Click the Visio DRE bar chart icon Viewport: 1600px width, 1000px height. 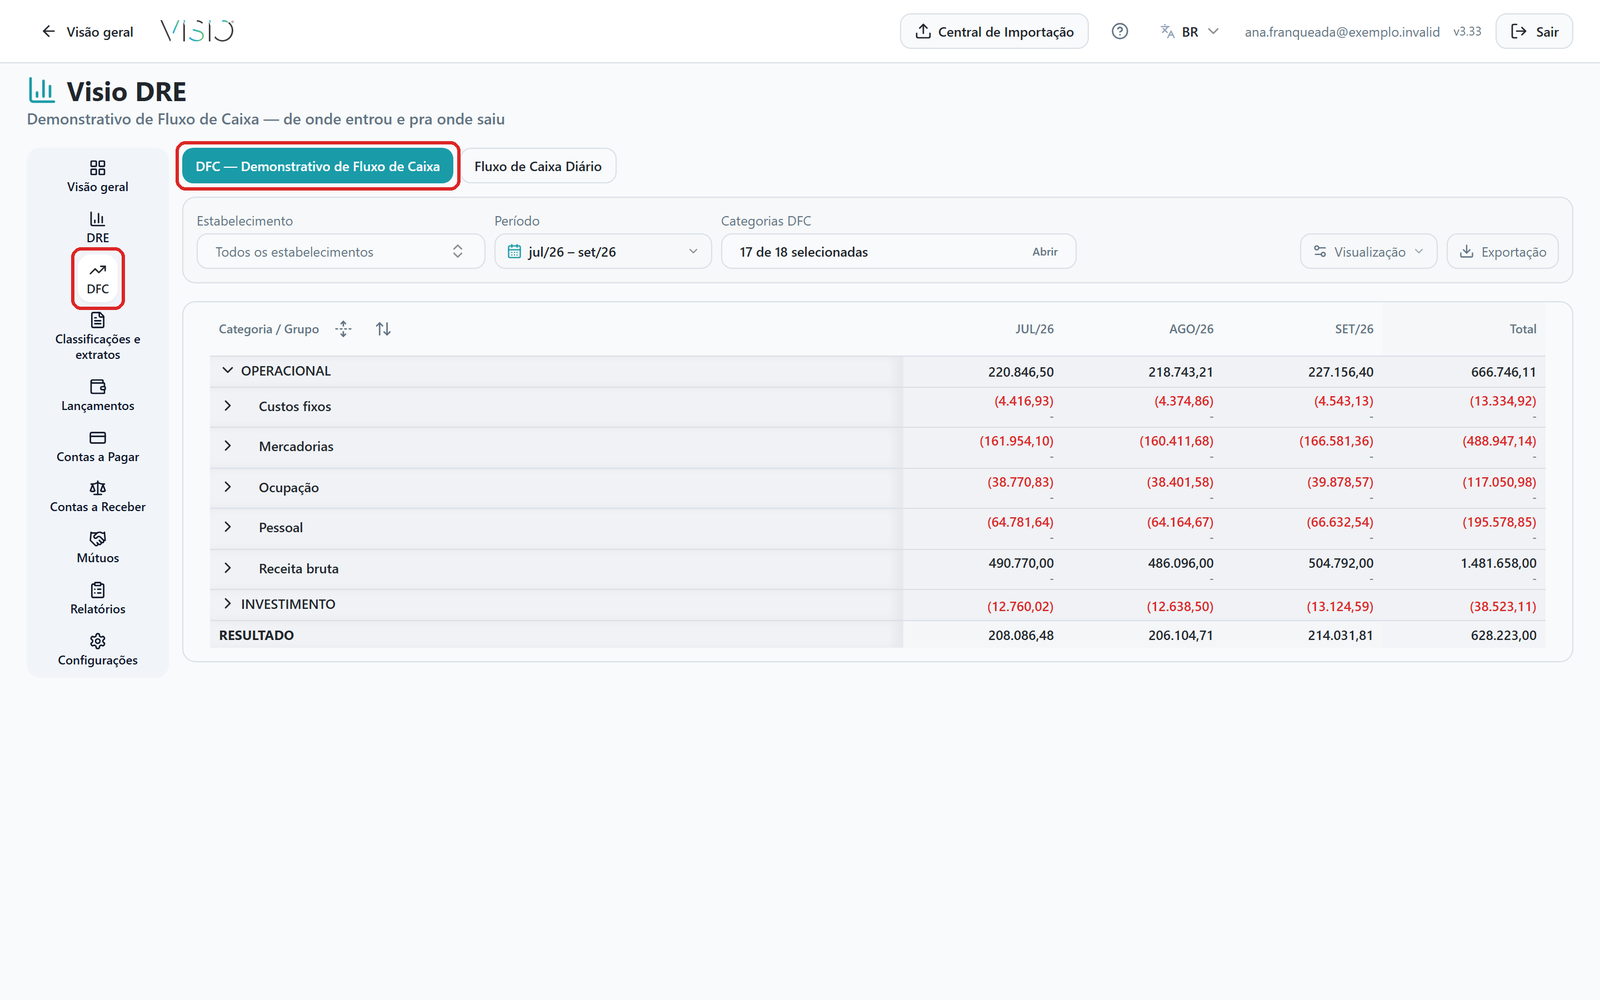coord(41,90)
